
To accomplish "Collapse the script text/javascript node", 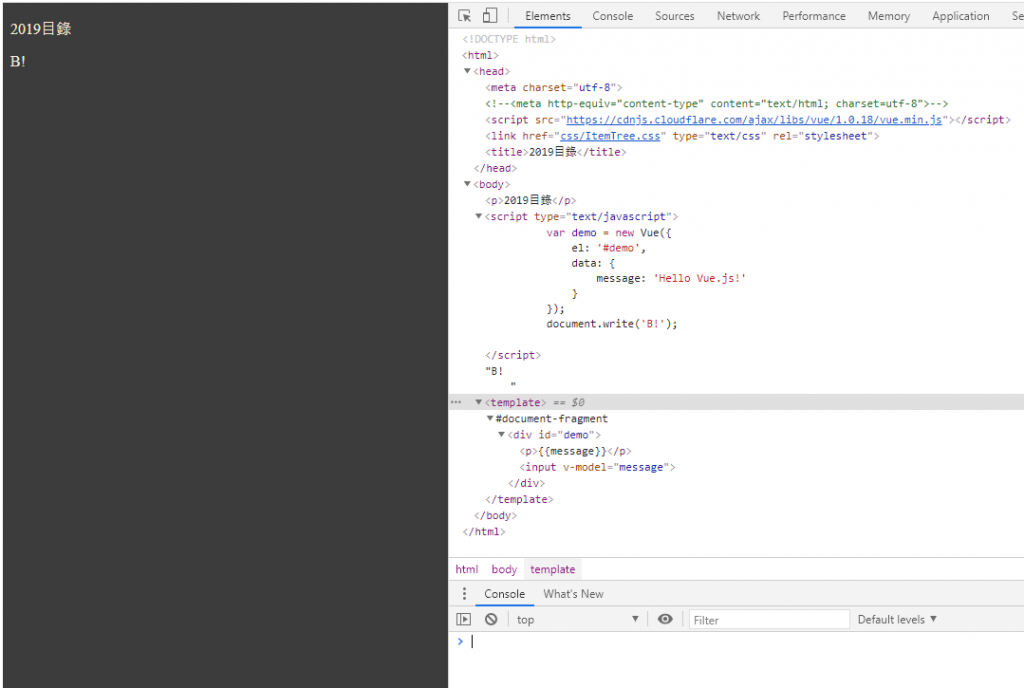I will [479, 216].
